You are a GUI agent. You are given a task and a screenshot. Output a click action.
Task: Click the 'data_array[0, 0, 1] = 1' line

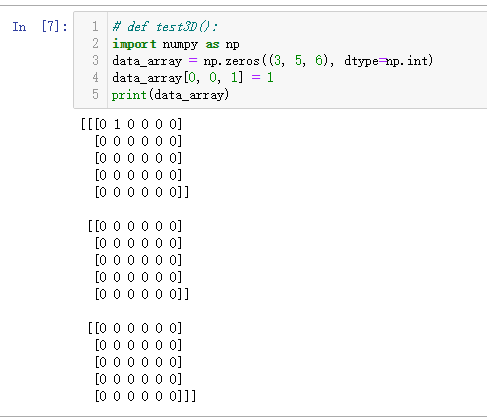pyautogui.click(x=193, y=78)
